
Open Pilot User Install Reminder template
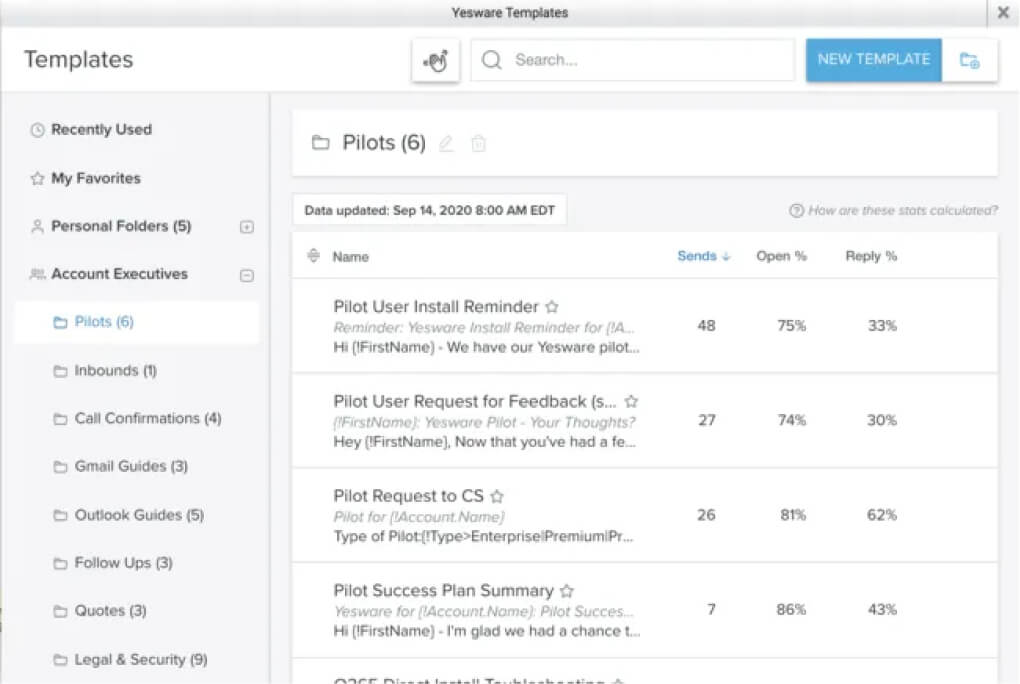(x=436, y=306)
